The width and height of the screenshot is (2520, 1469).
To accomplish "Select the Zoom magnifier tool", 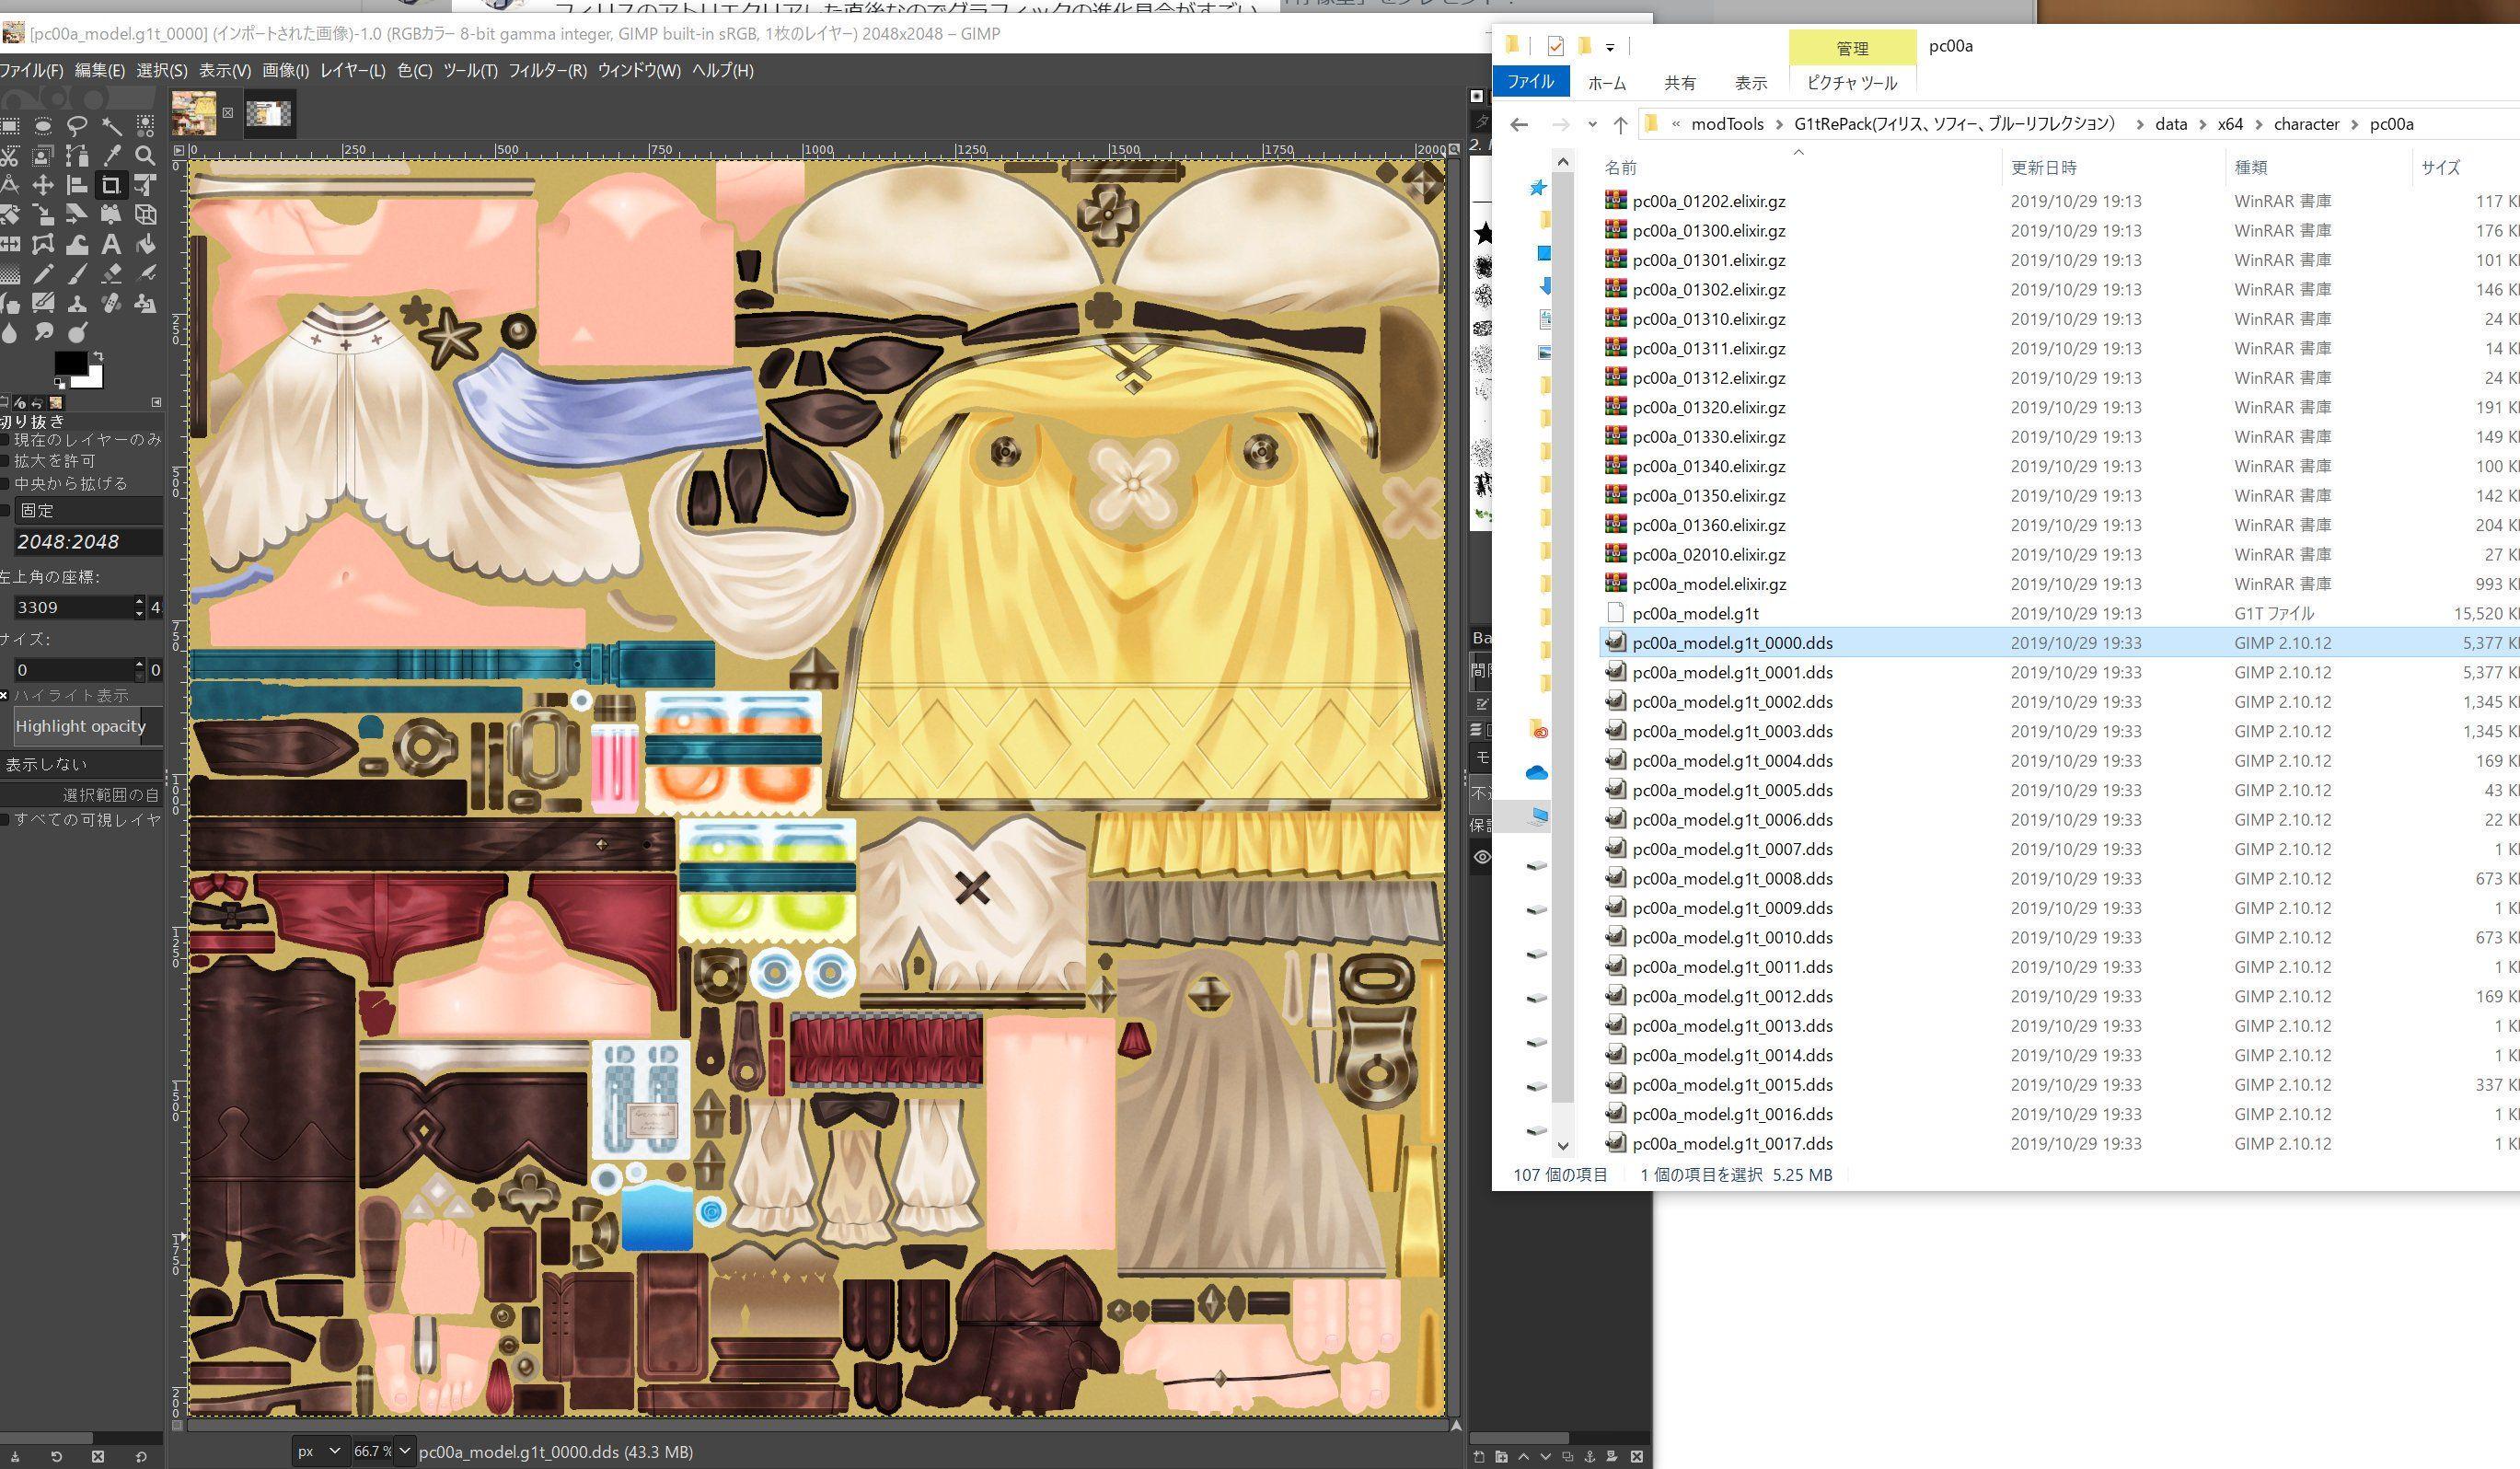I will coord(145,156).
